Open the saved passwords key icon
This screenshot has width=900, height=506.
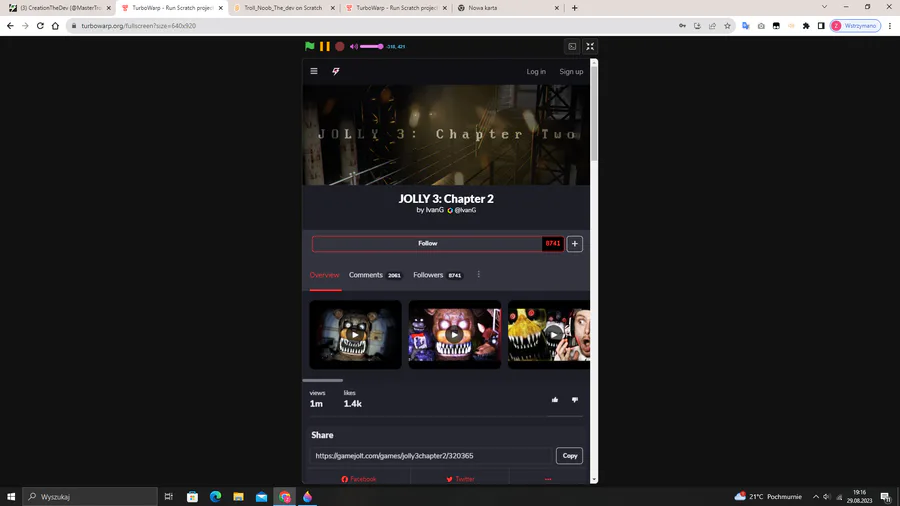682,26
